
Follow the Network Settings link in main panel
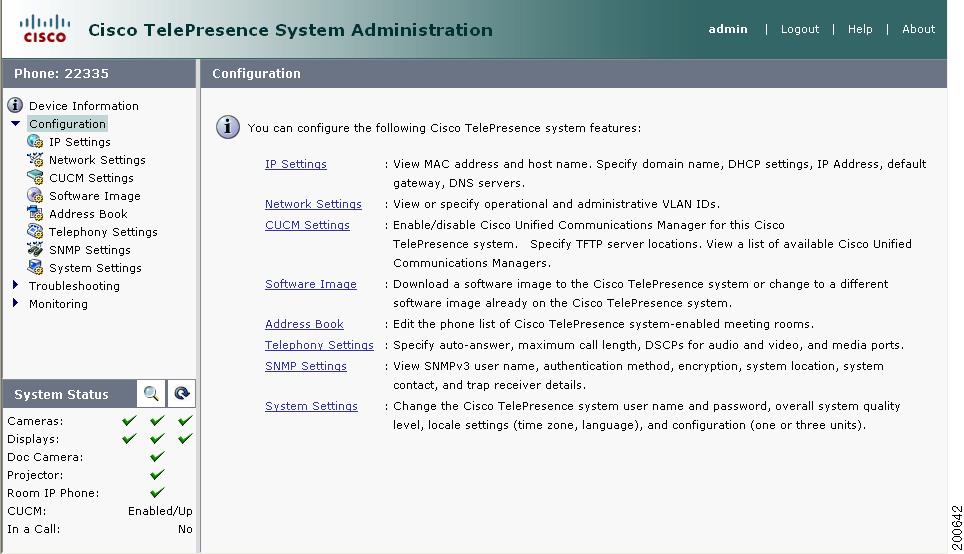click(313, 204)
